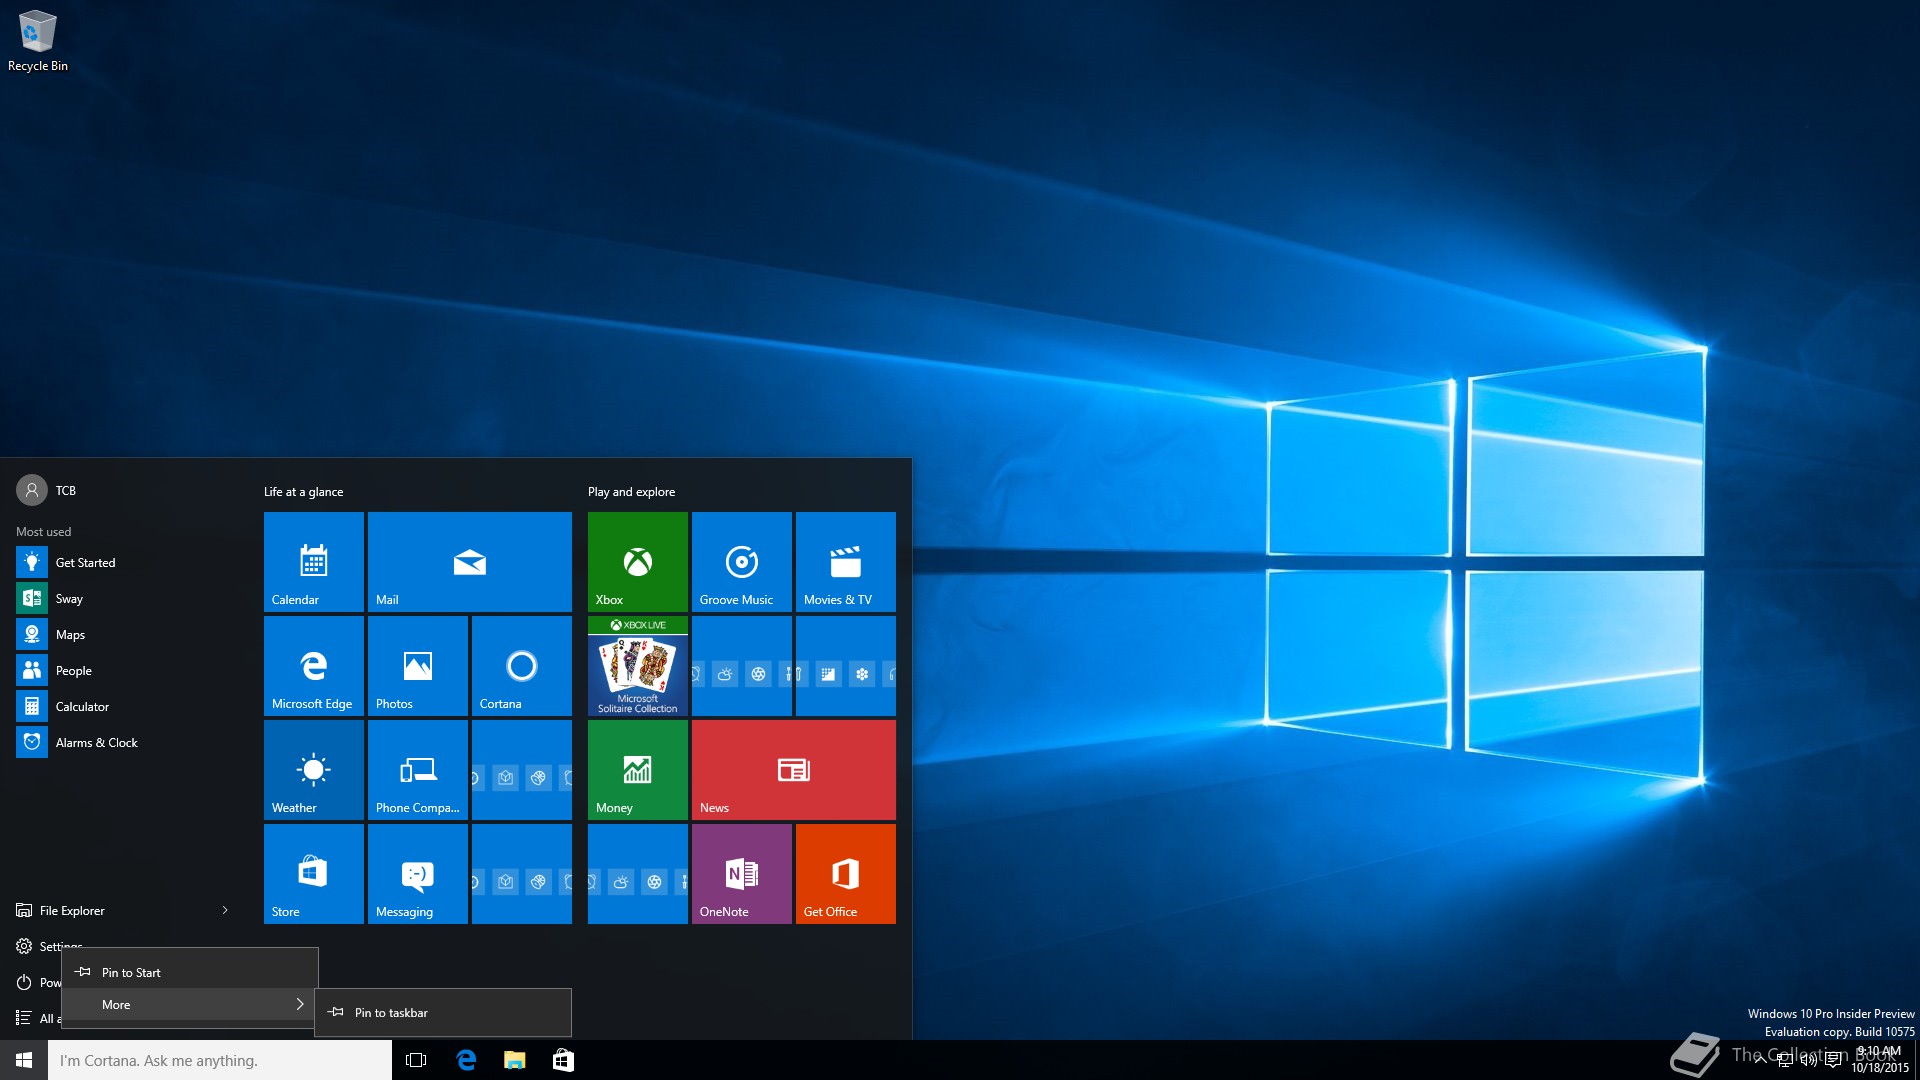1920x1080 pixels.
Task: Open the Weather tile
Action: (x=313, y=769)
